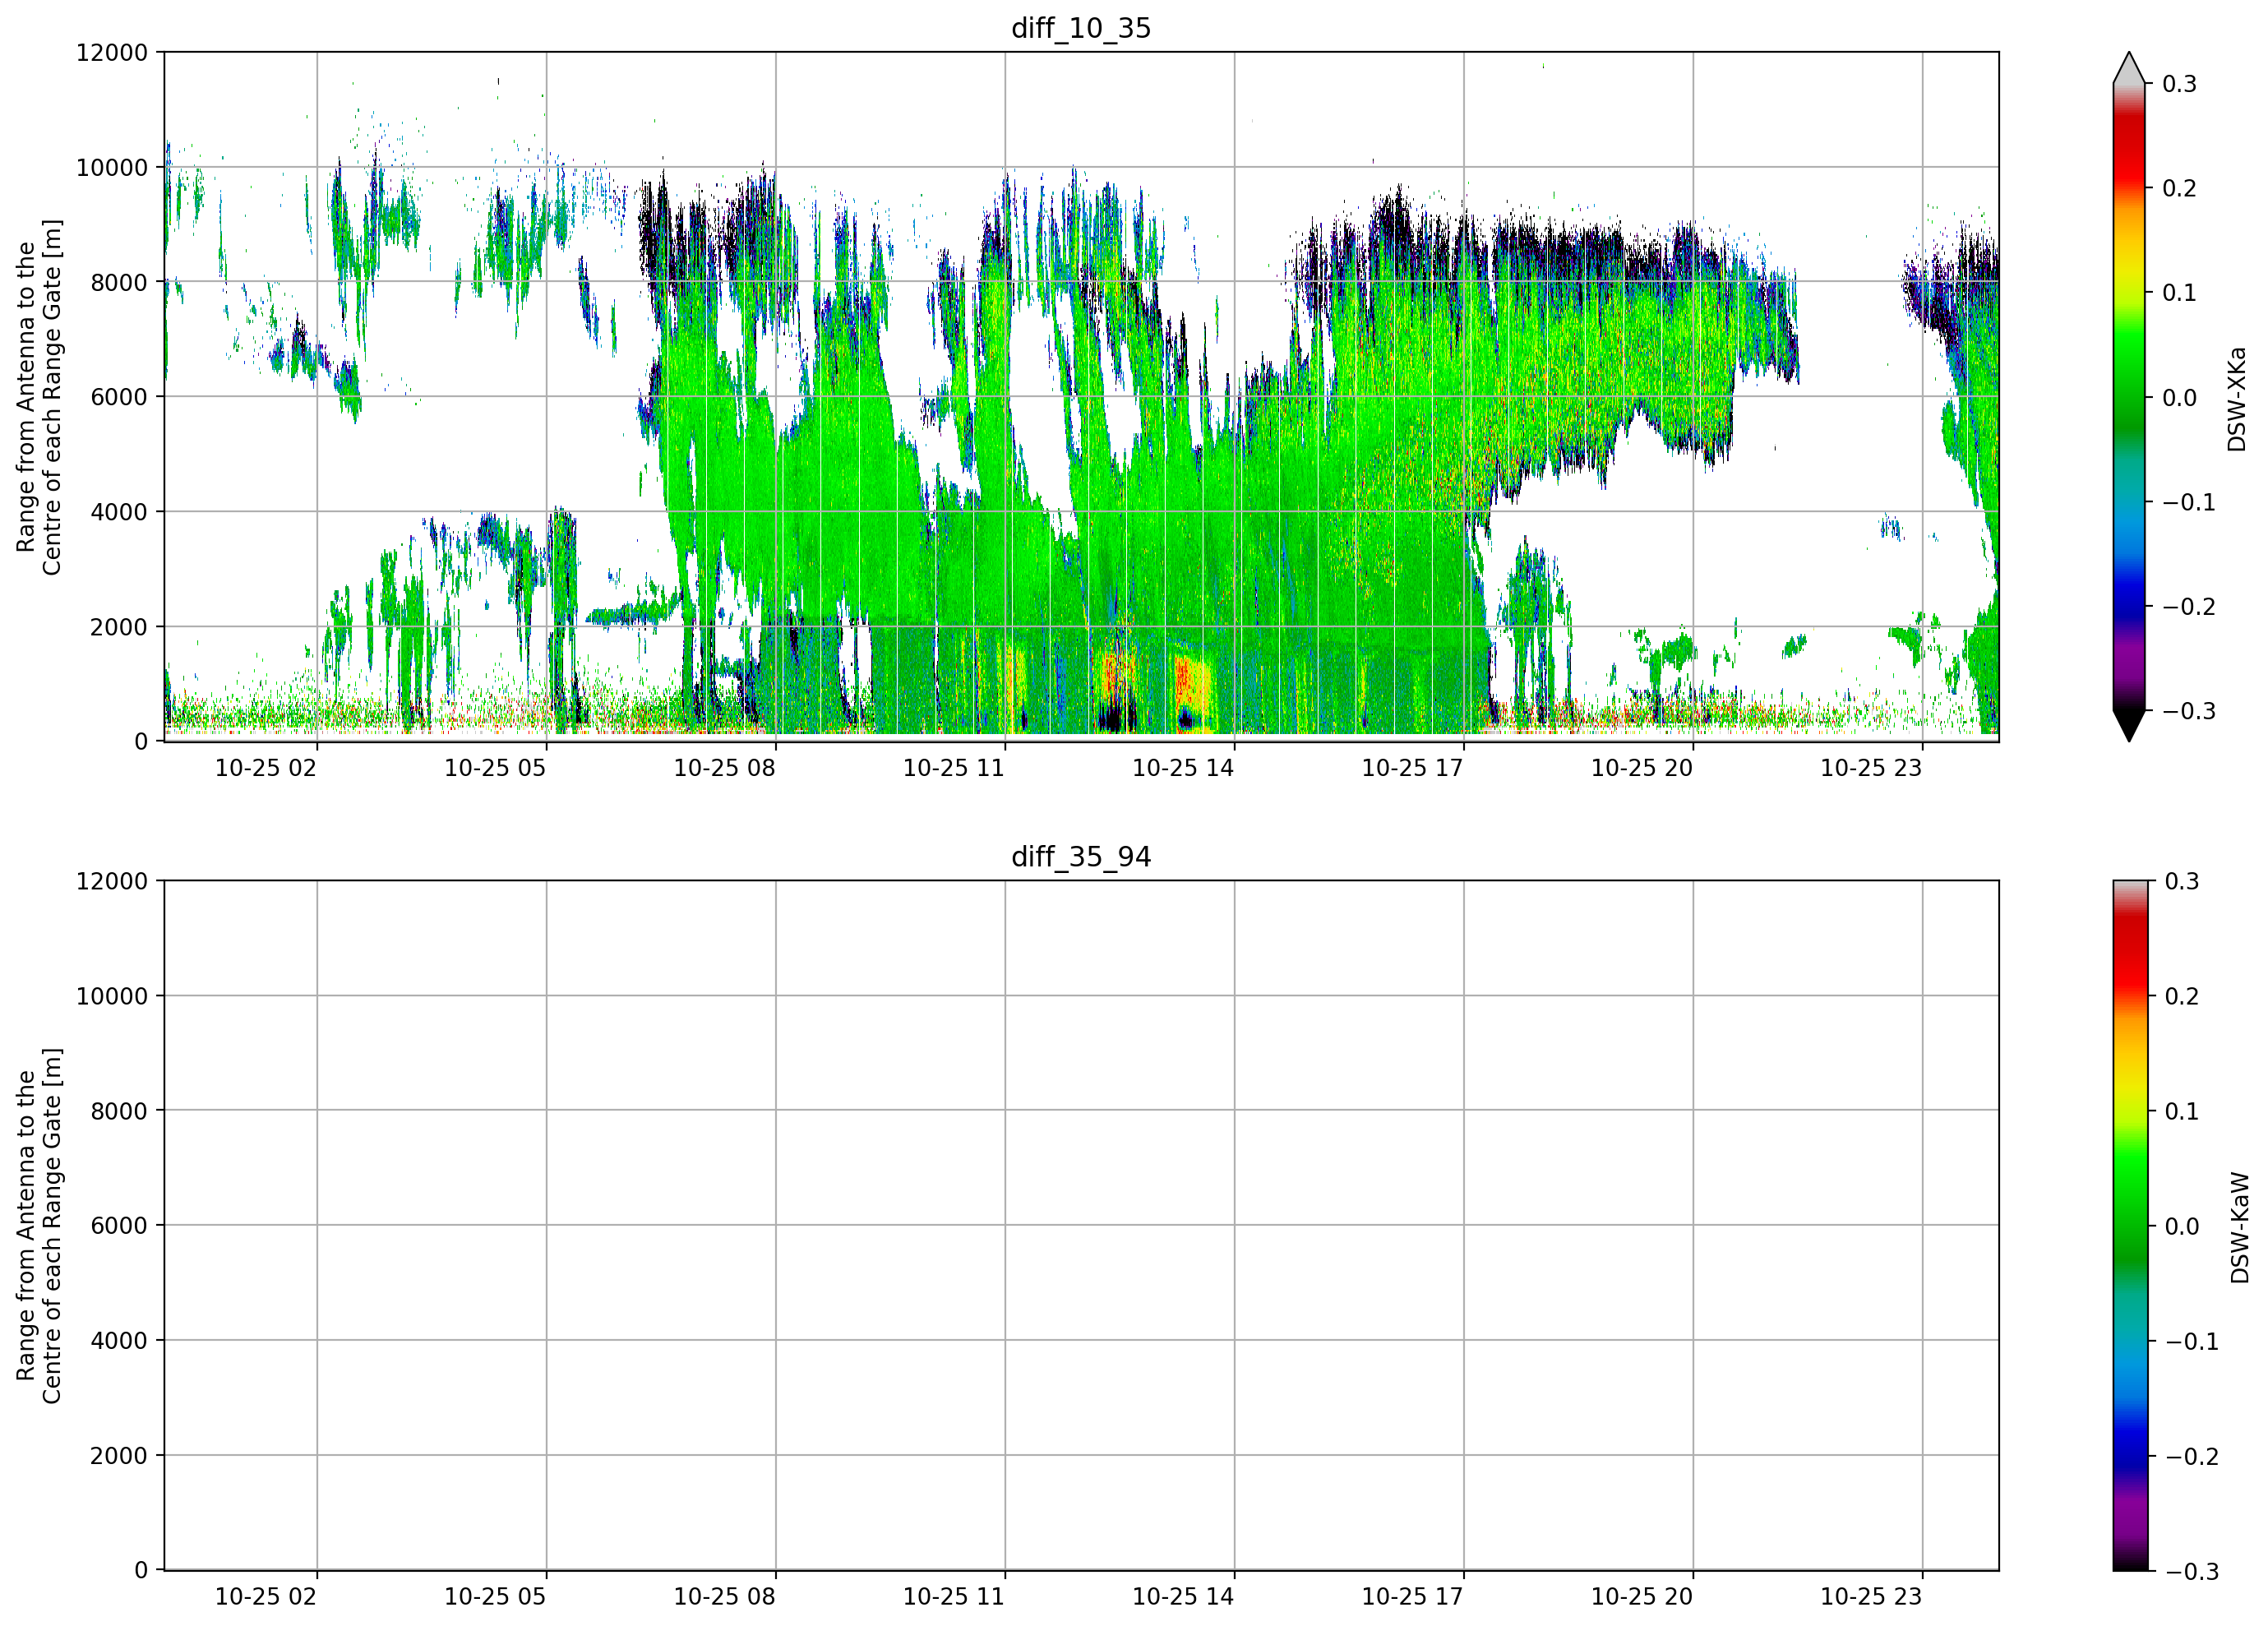The image size is (2268, 1626).
Task: Click the black lower extend arrow of top colorbar
Action: 2129,725
